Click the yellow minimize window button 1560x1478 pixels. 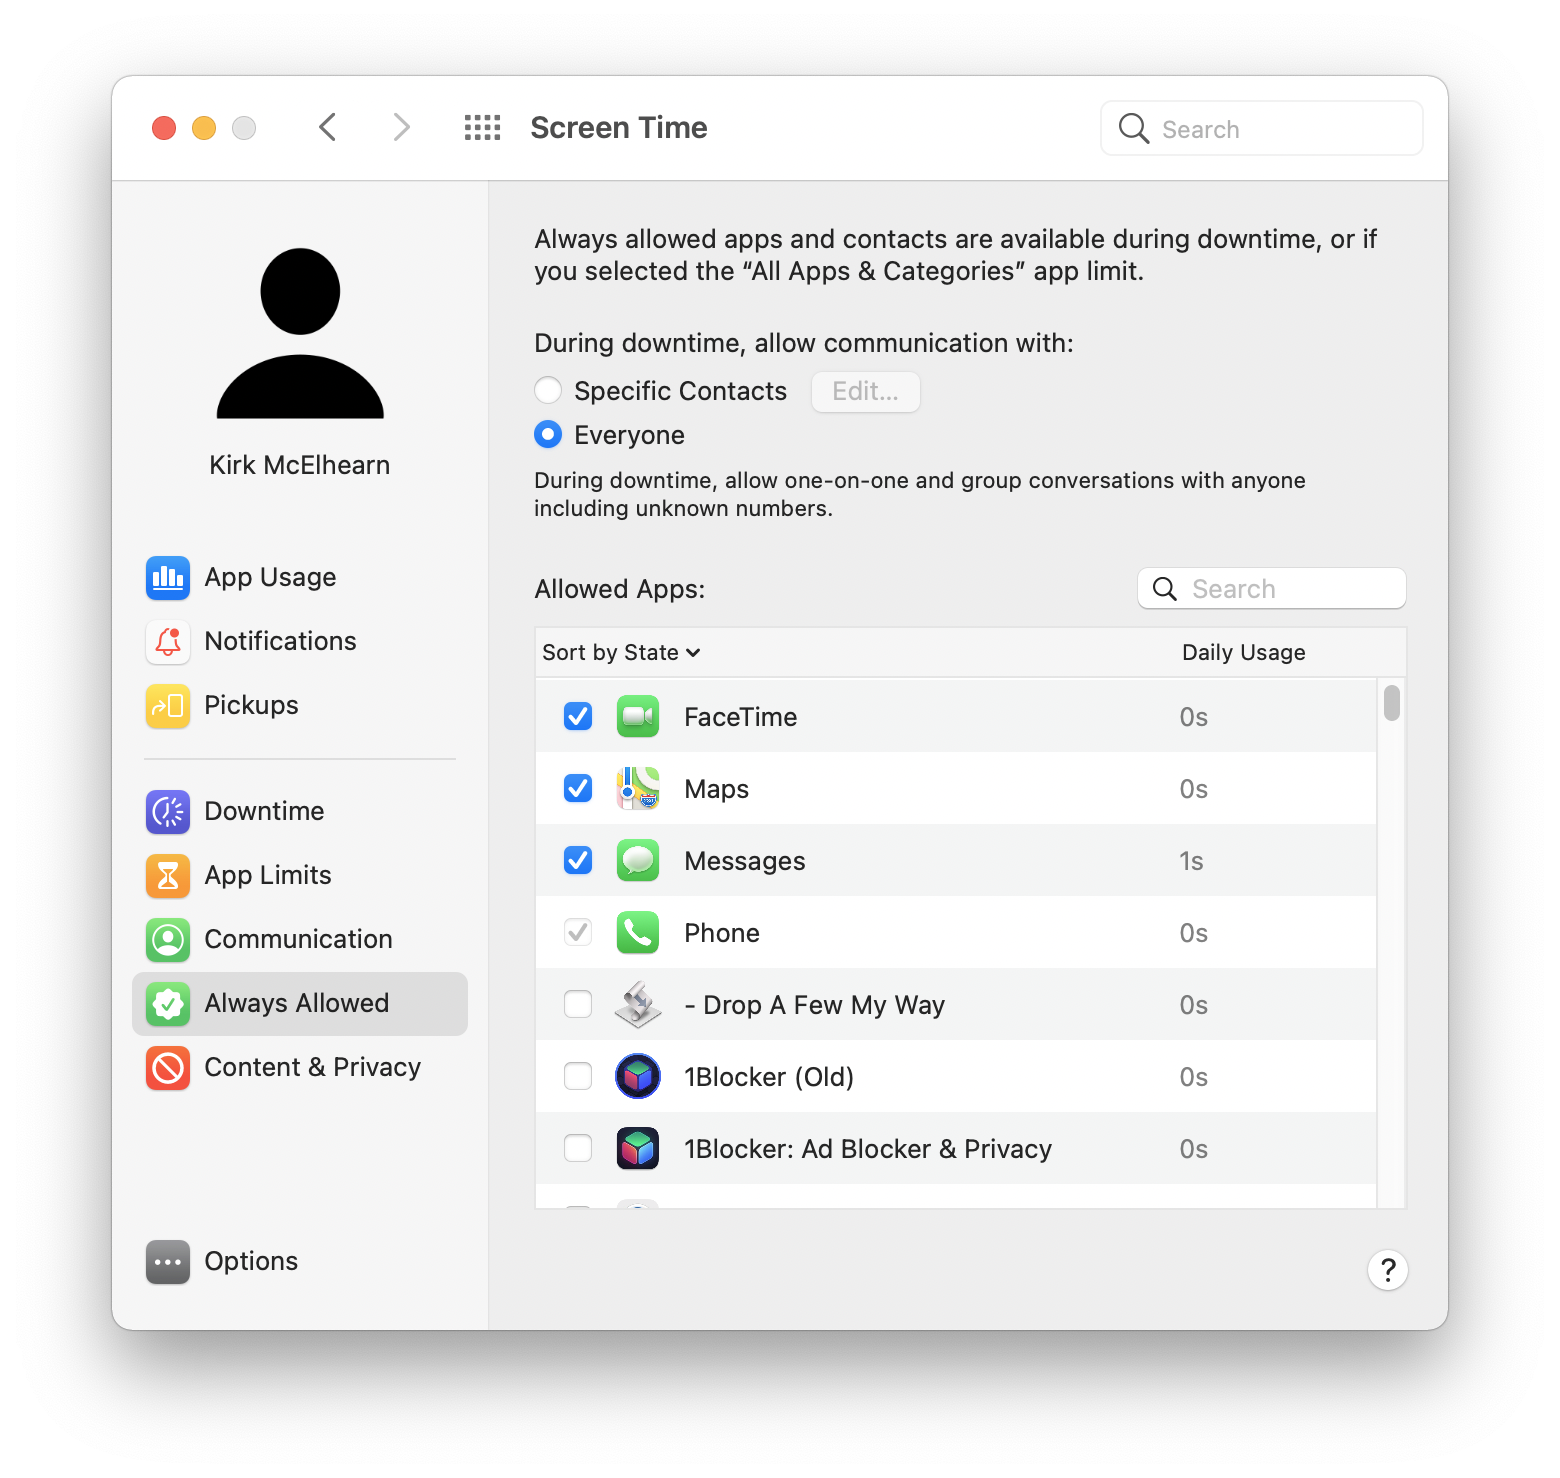coord(204,128)
